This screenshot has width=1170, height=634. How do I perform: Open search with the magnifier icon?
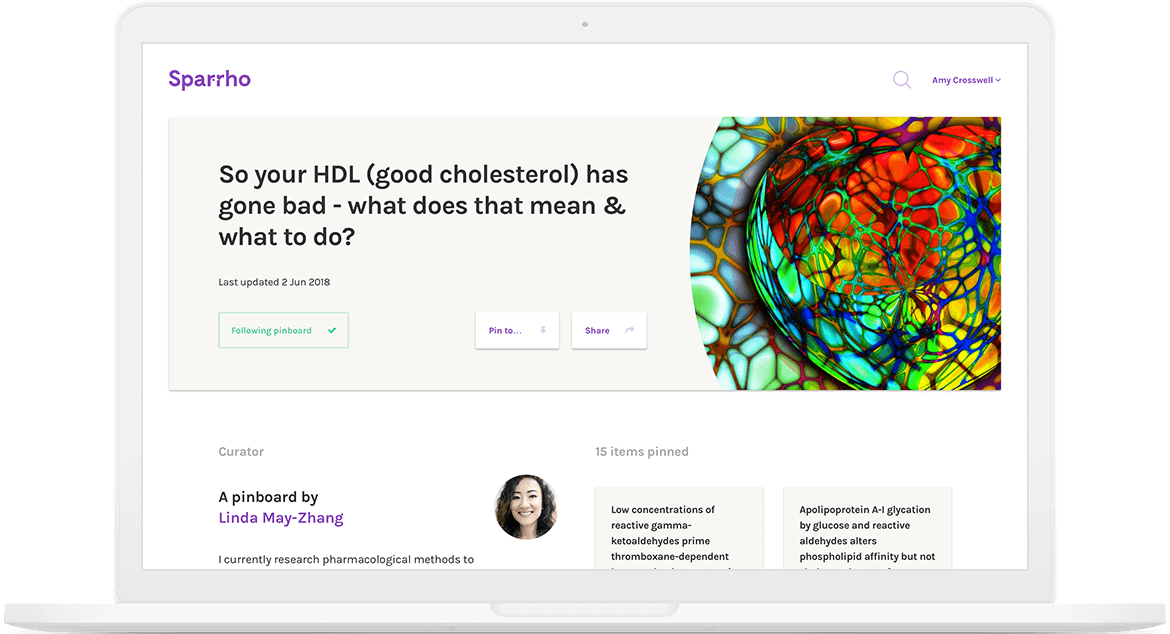pyautogui.click(x=902, y=80)
